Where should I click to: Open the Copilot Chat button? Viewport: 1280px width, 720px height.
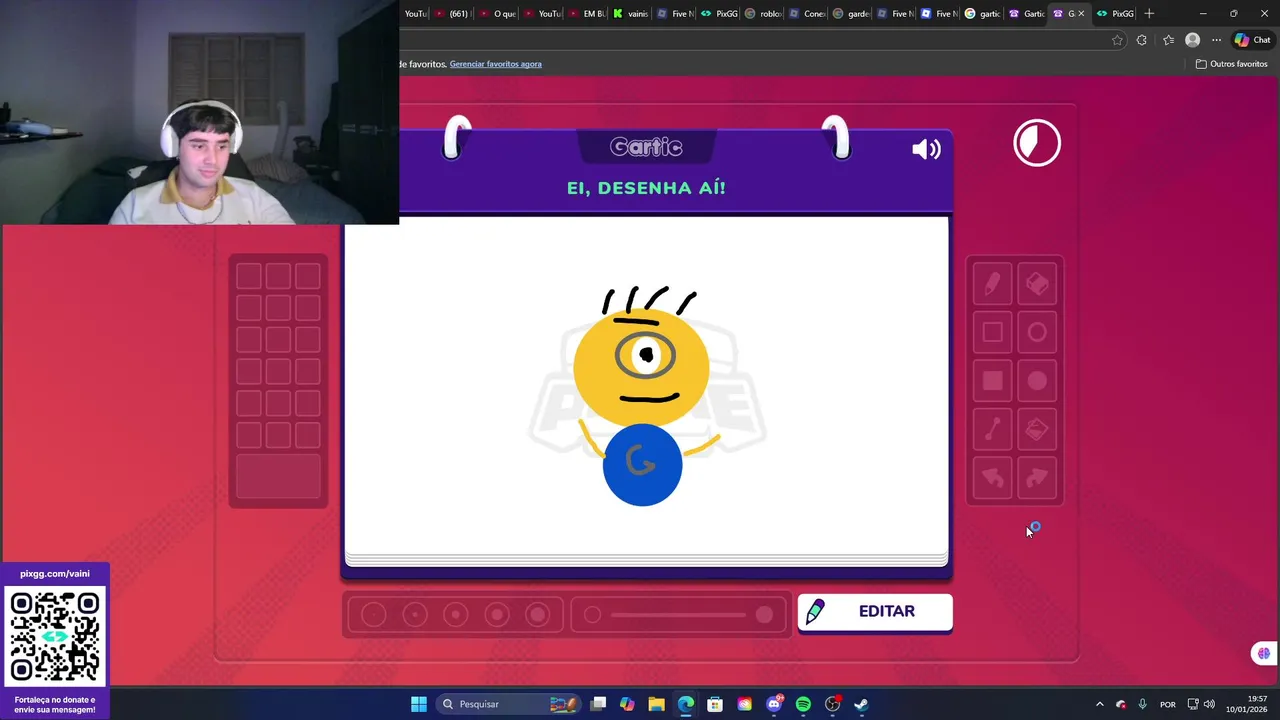[1252, 40]
